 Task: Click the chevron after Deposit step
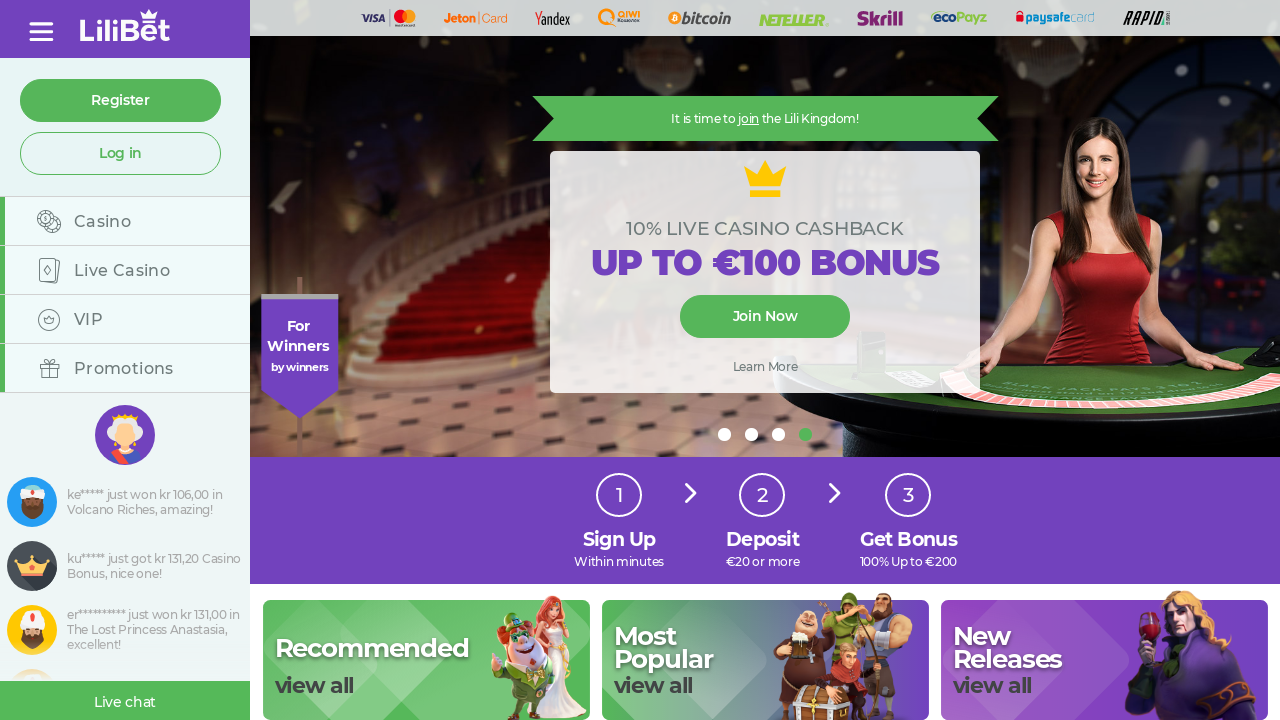click(x=834, y=493)
